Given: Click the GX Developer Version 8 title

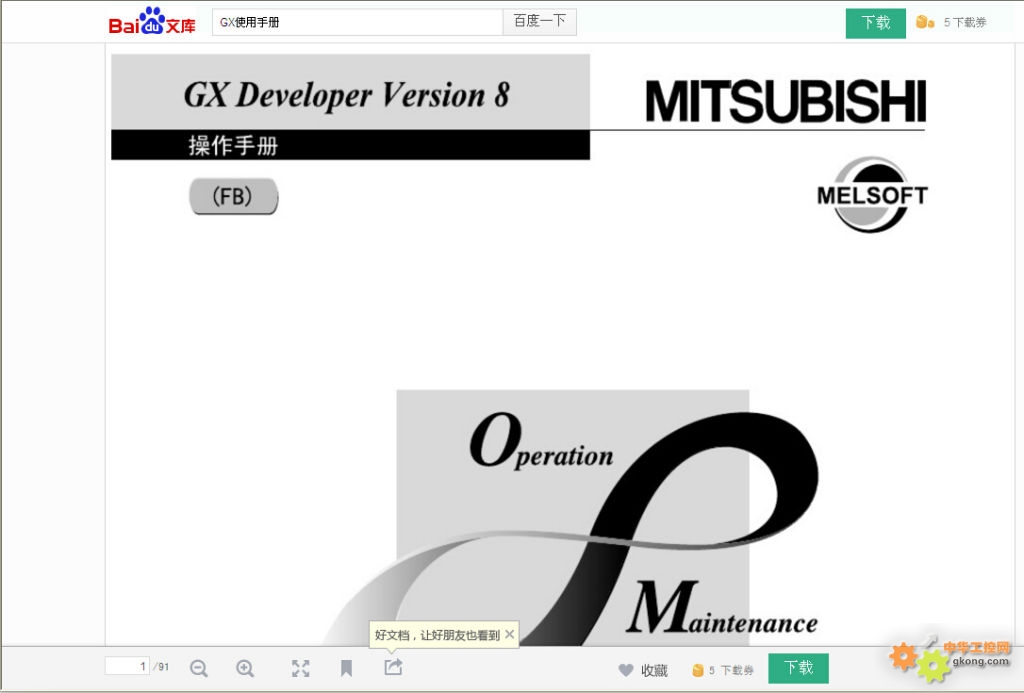Looking at the screenshot, I should (x=346, y=95).
